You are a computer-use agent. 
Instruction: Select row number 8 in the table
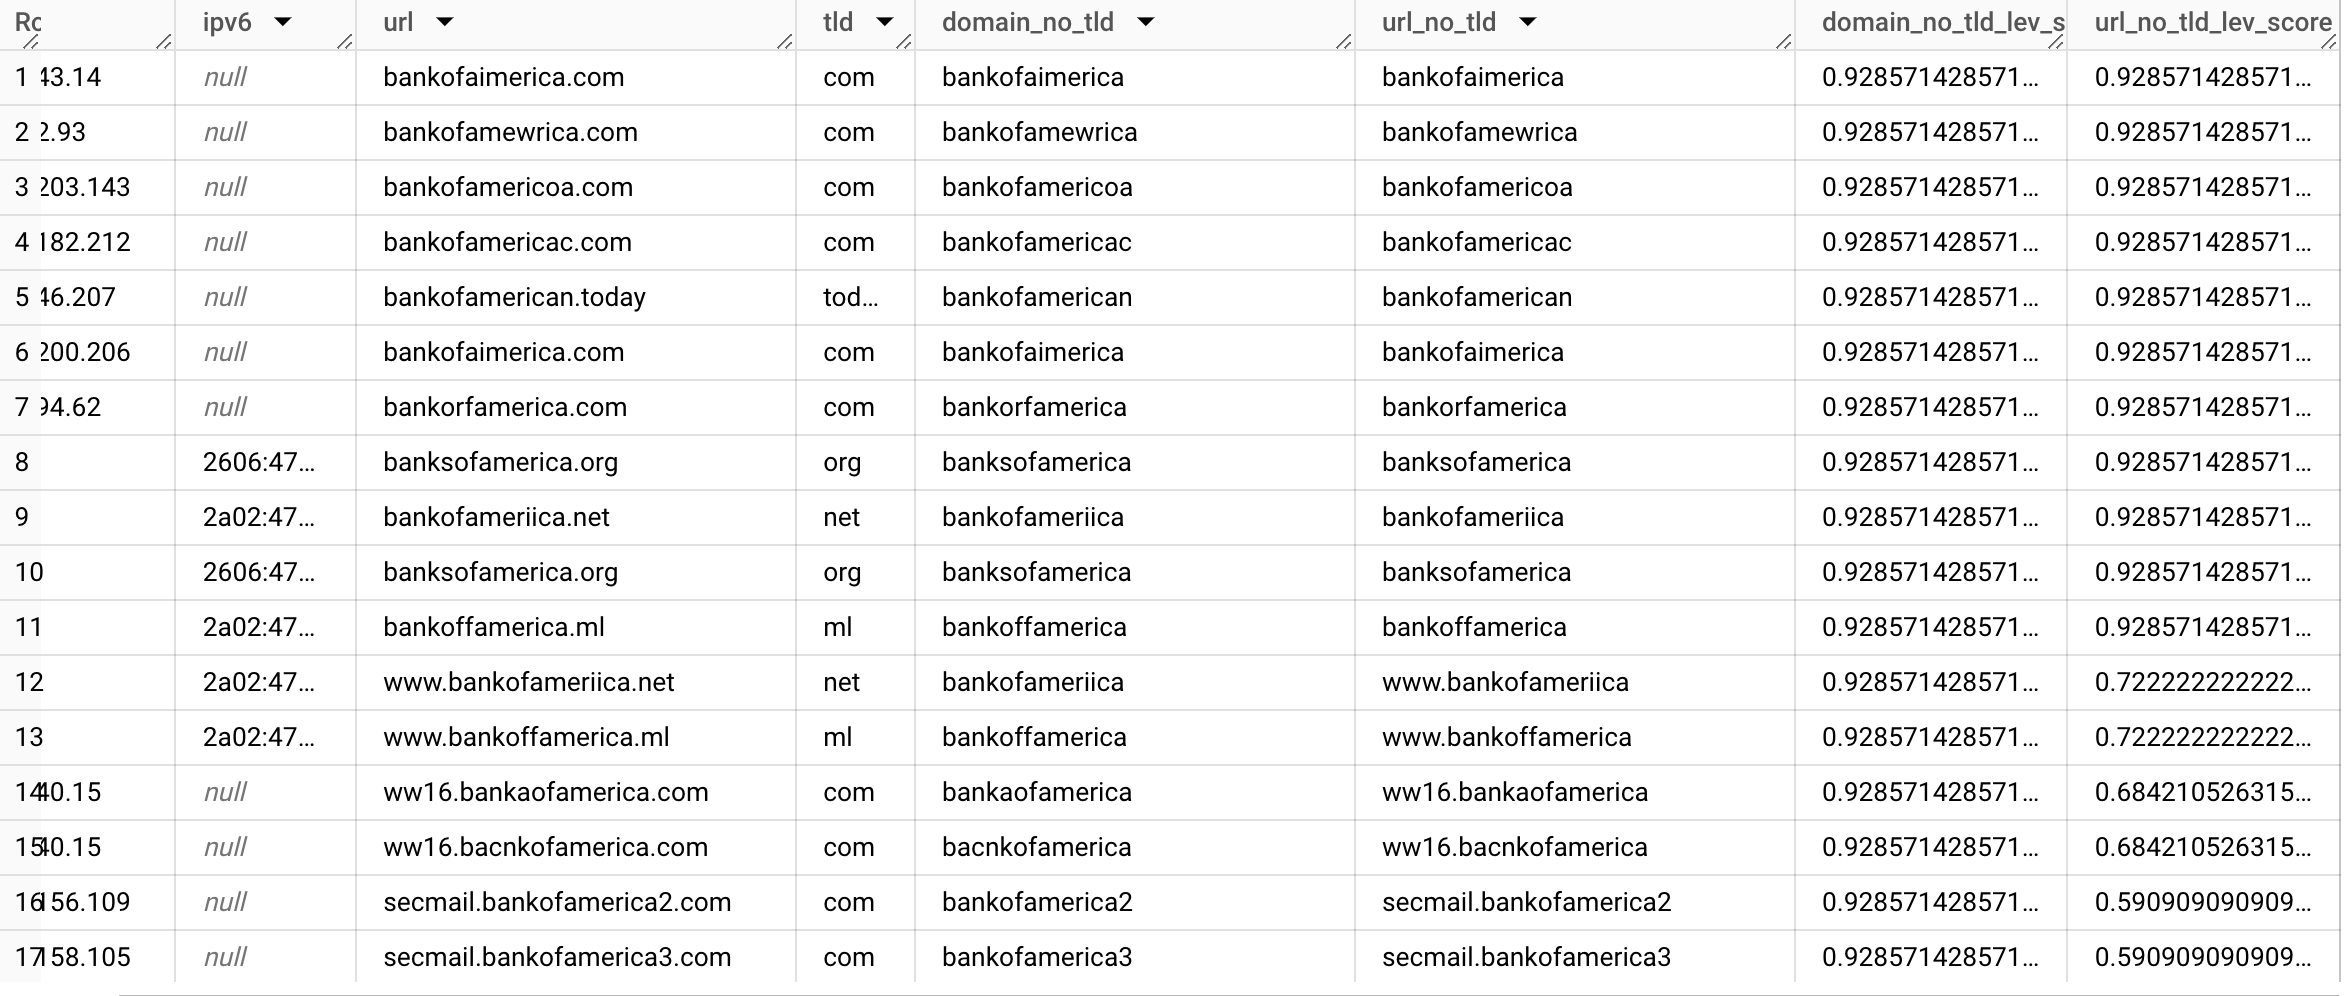[24, 462]
